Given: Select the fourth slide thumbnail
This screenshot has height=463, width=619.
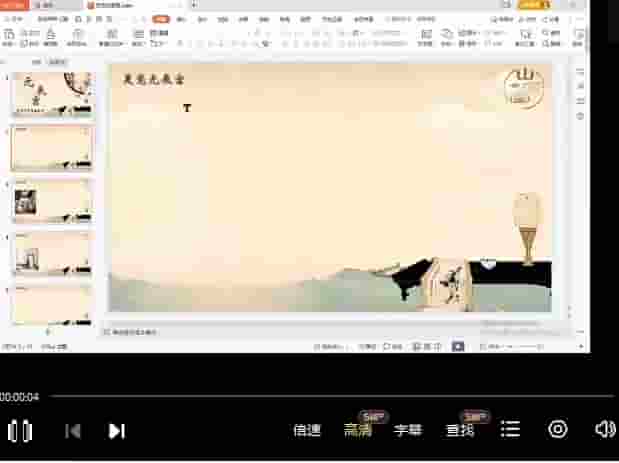Looking at the screenshot, I should pos(53,253).
